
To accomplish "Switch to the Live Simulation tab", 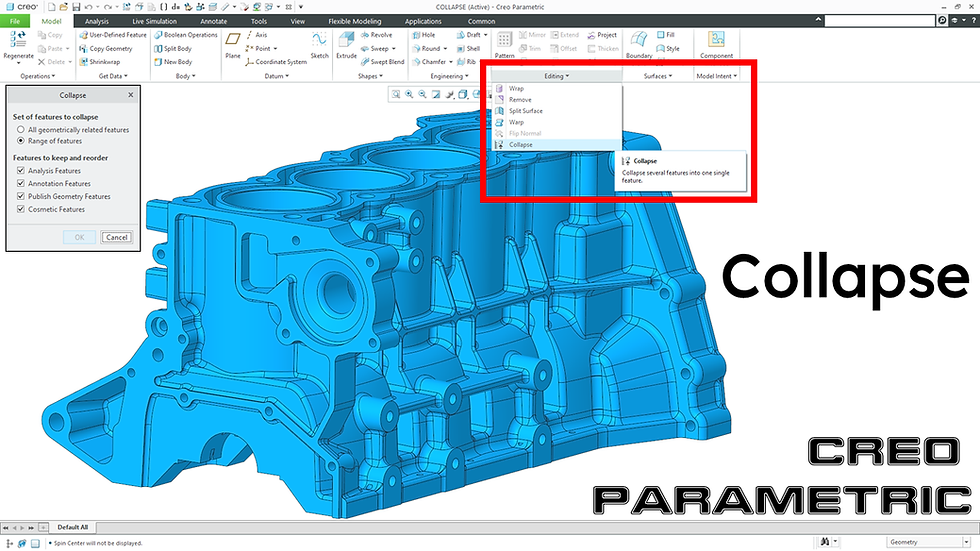I will pyautogui.click(x=154, y=21).
